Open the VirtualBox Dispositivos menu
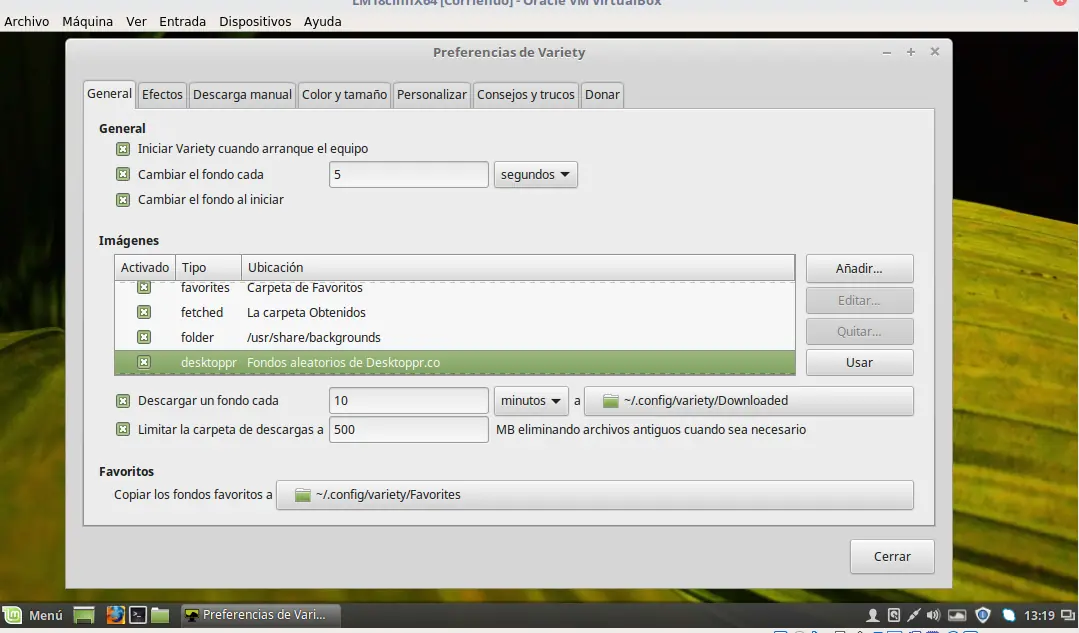This screenshot has height=633, width=1079. coord(255,21)
